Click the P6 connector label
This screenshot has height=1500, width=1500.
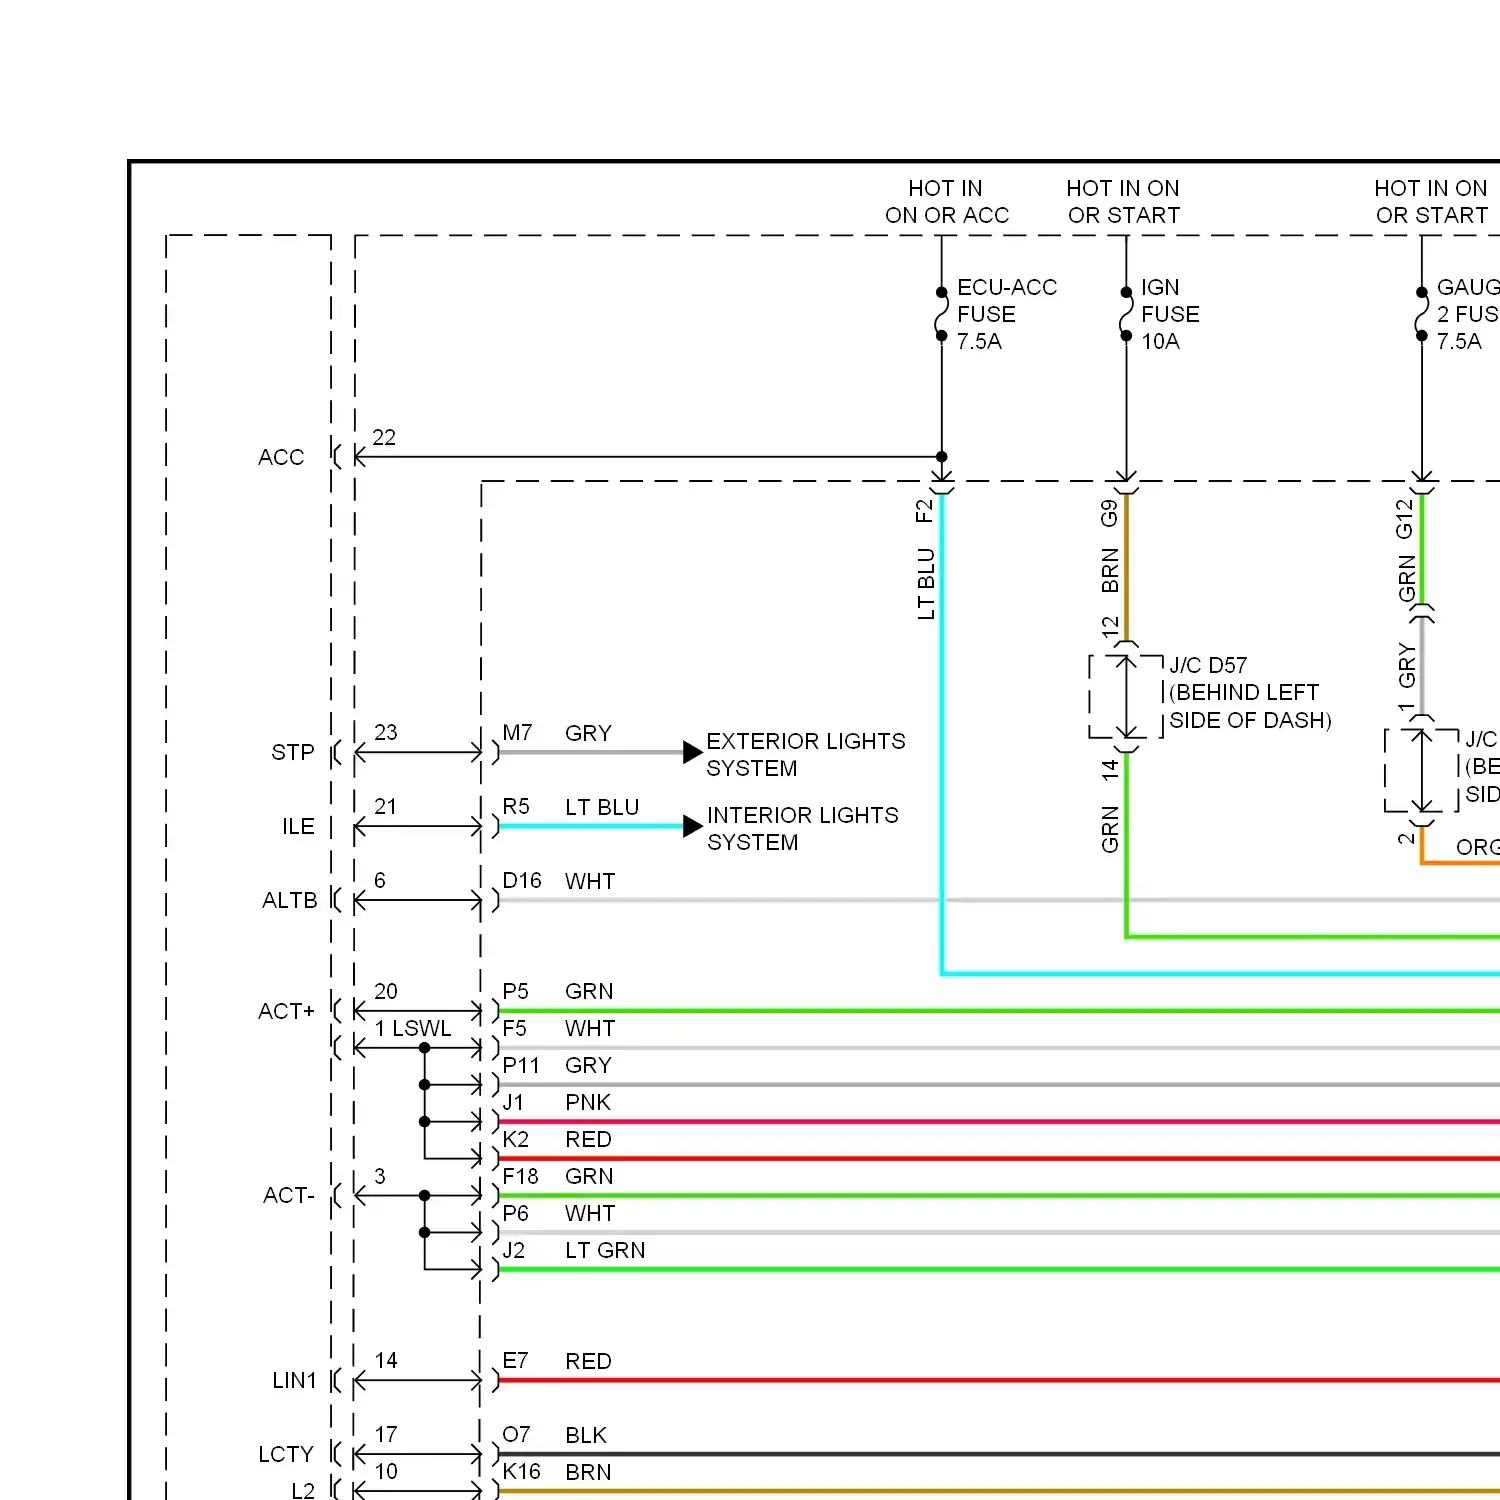coord(515,1214)
